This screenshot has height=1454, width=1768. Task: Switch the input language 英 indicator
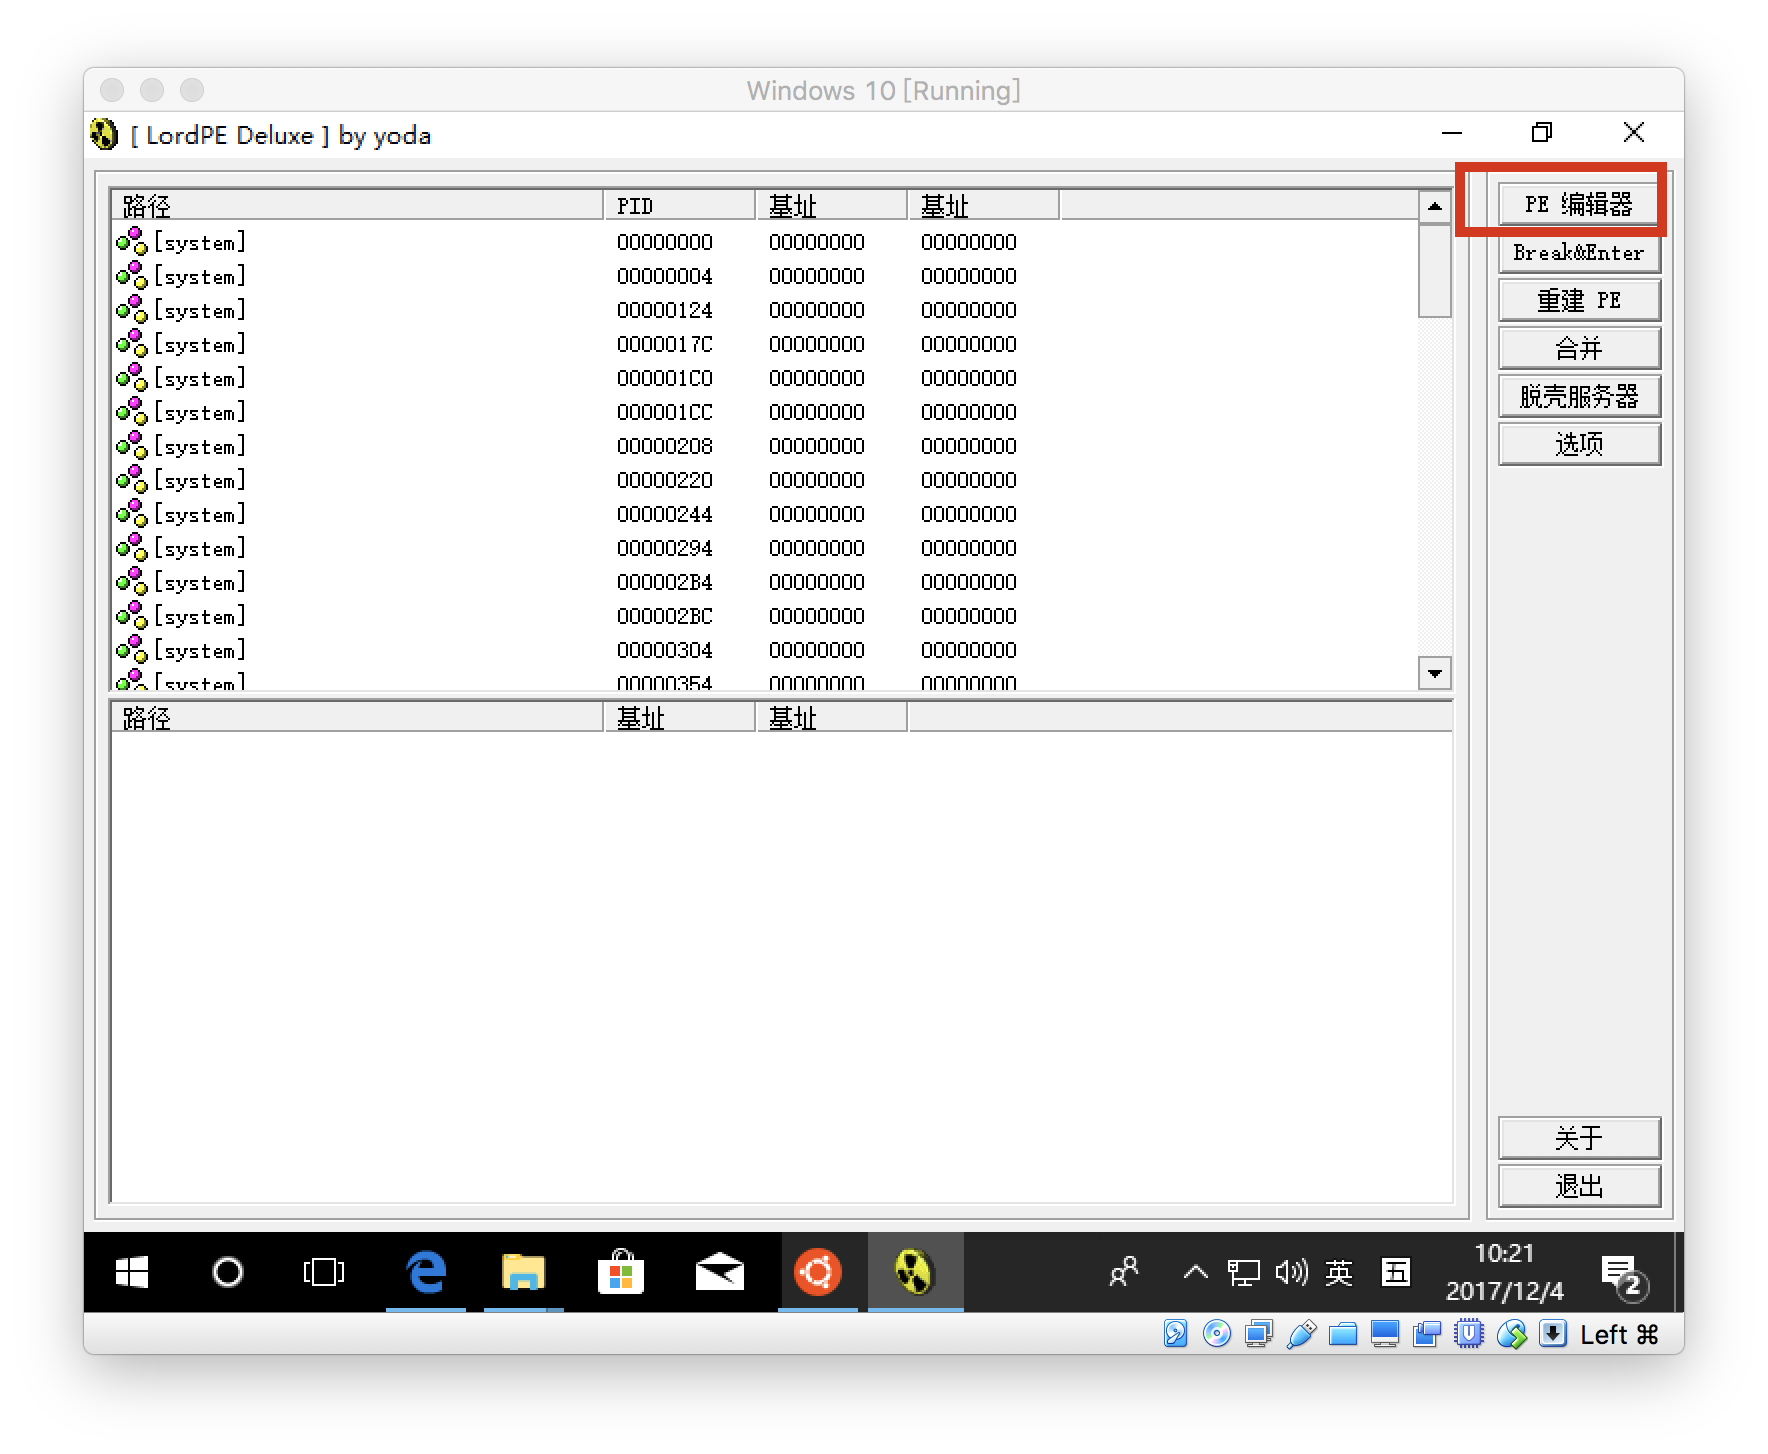(1339, 1272)
